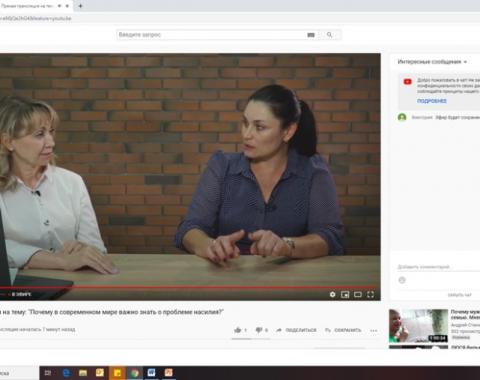Viewport: 480px width, 380px height.
Task: Open the suggested video thumbnail with child
Action: click(x=418, y=326)
